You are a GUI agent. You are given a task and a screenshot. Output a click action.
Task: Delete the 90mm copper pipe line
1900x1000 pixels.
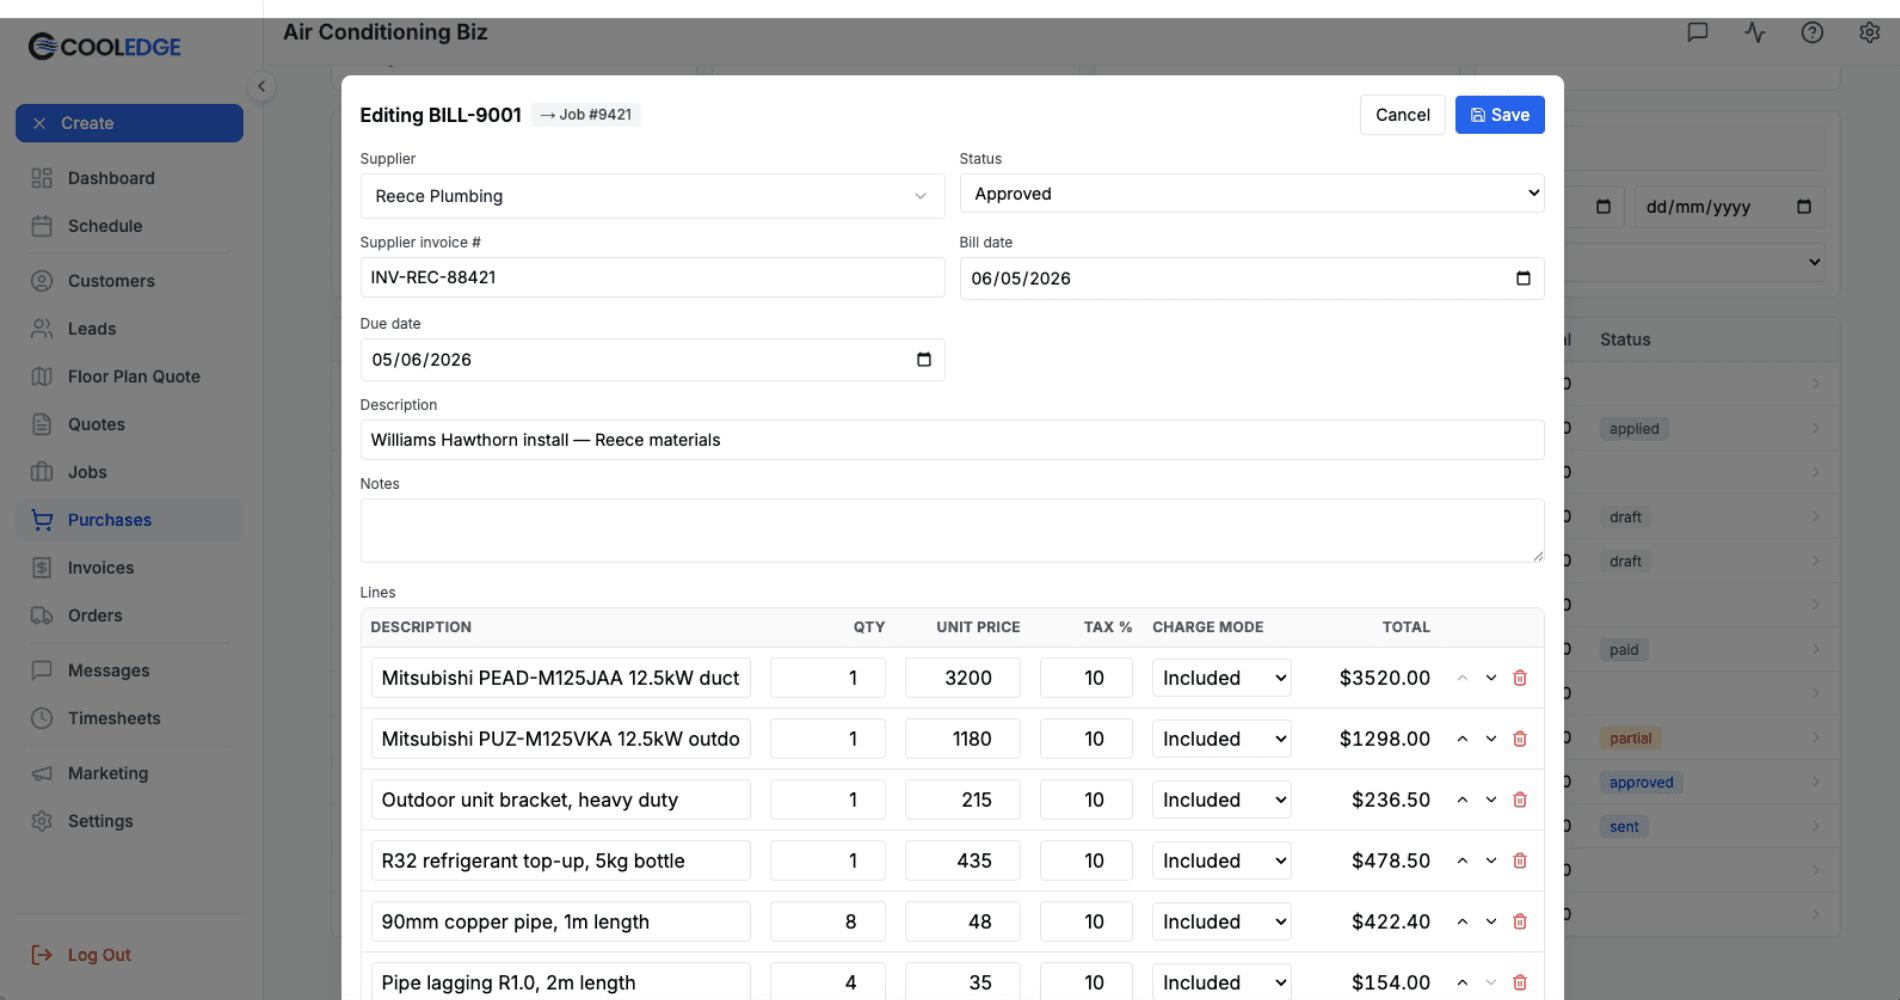1520,922
